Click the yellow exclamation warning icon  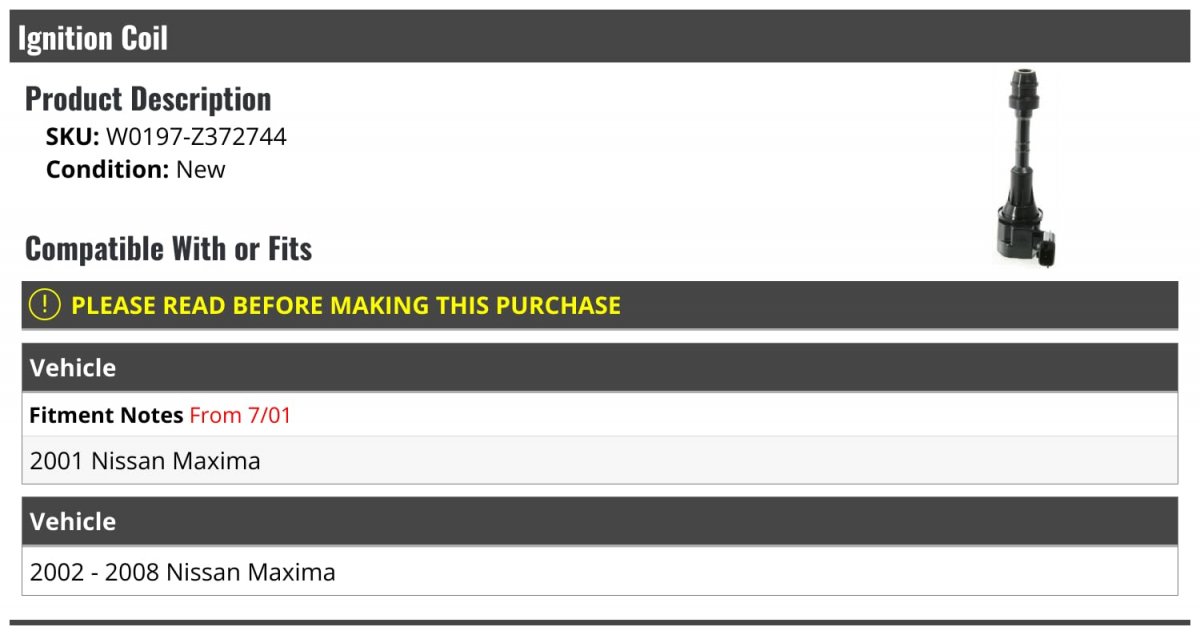tap(45, 305)
